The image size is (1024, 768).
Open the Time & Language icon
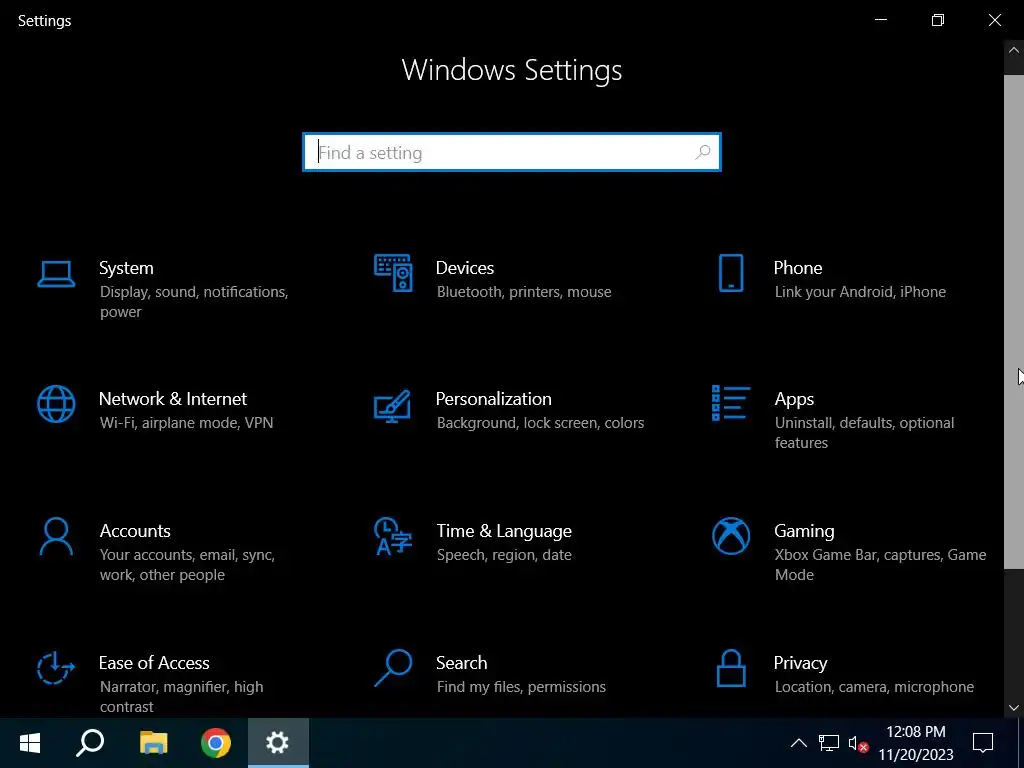click(392, 536)
